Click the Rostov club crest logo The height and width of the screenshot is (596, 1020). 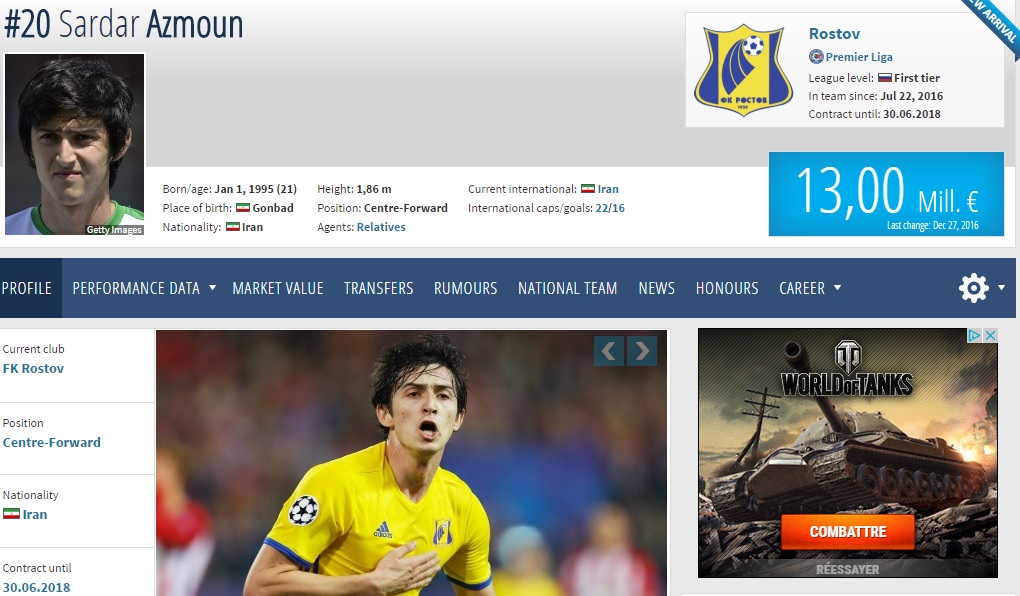(743, 70)
